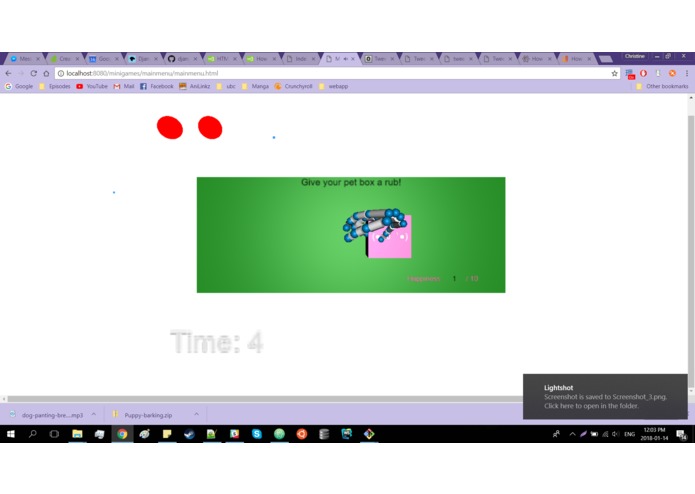Viewport: 695px width, 494px height.
Task: Click the 'Give your pet box a rub!' heading
Action: [x=351, y=182]
